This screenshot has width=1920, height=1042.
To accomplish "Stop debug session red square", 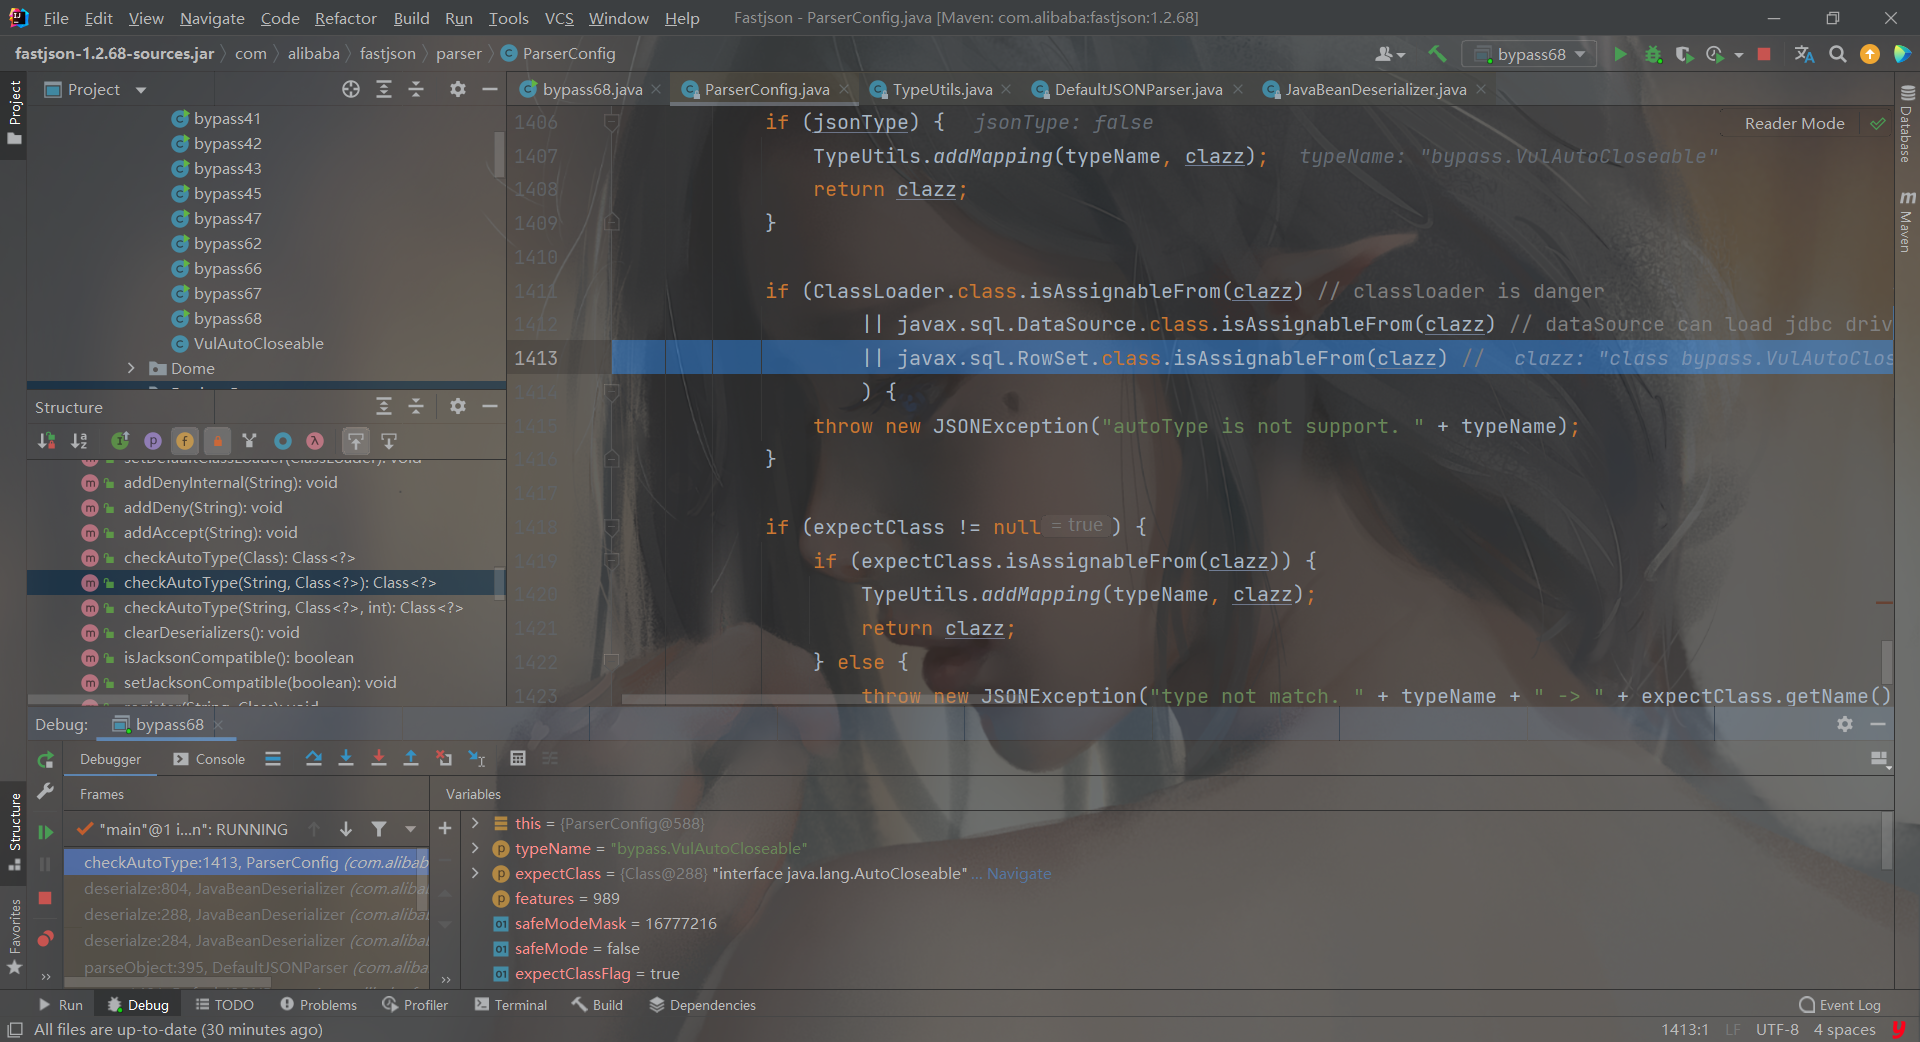I will (45, 898).
